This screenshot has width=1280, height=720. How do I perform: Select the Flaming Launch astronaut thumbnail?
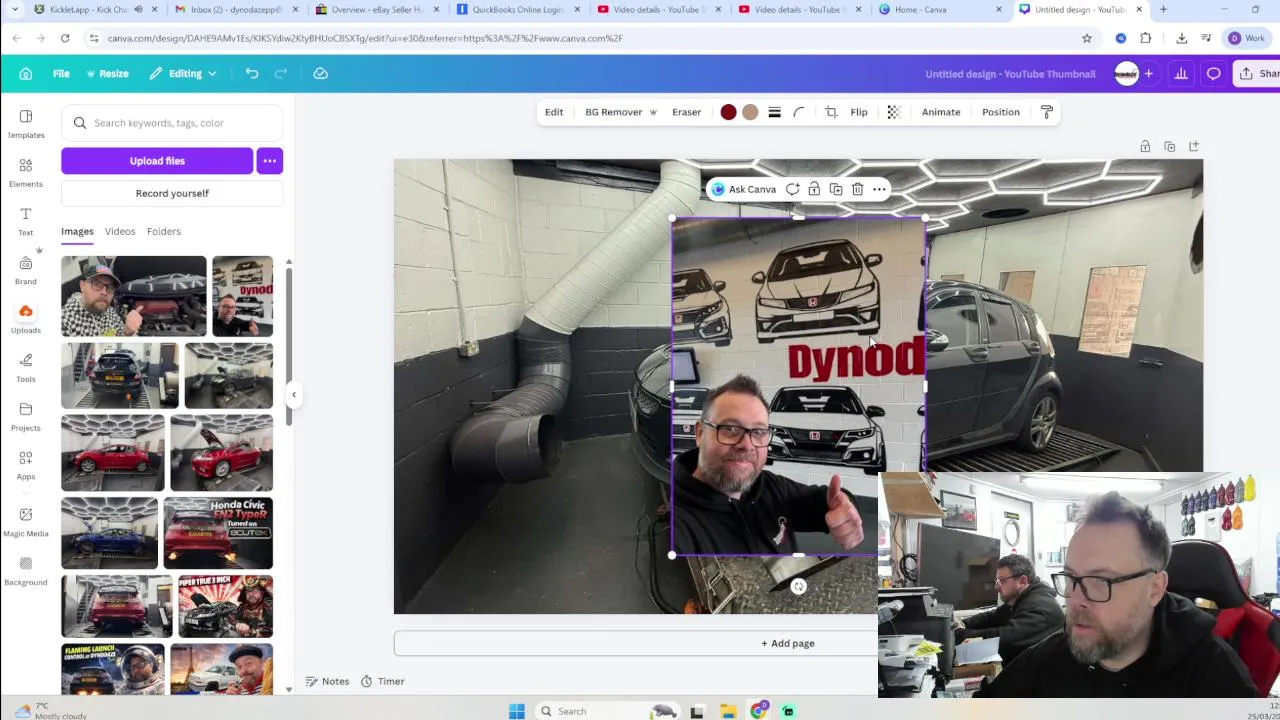113,669
